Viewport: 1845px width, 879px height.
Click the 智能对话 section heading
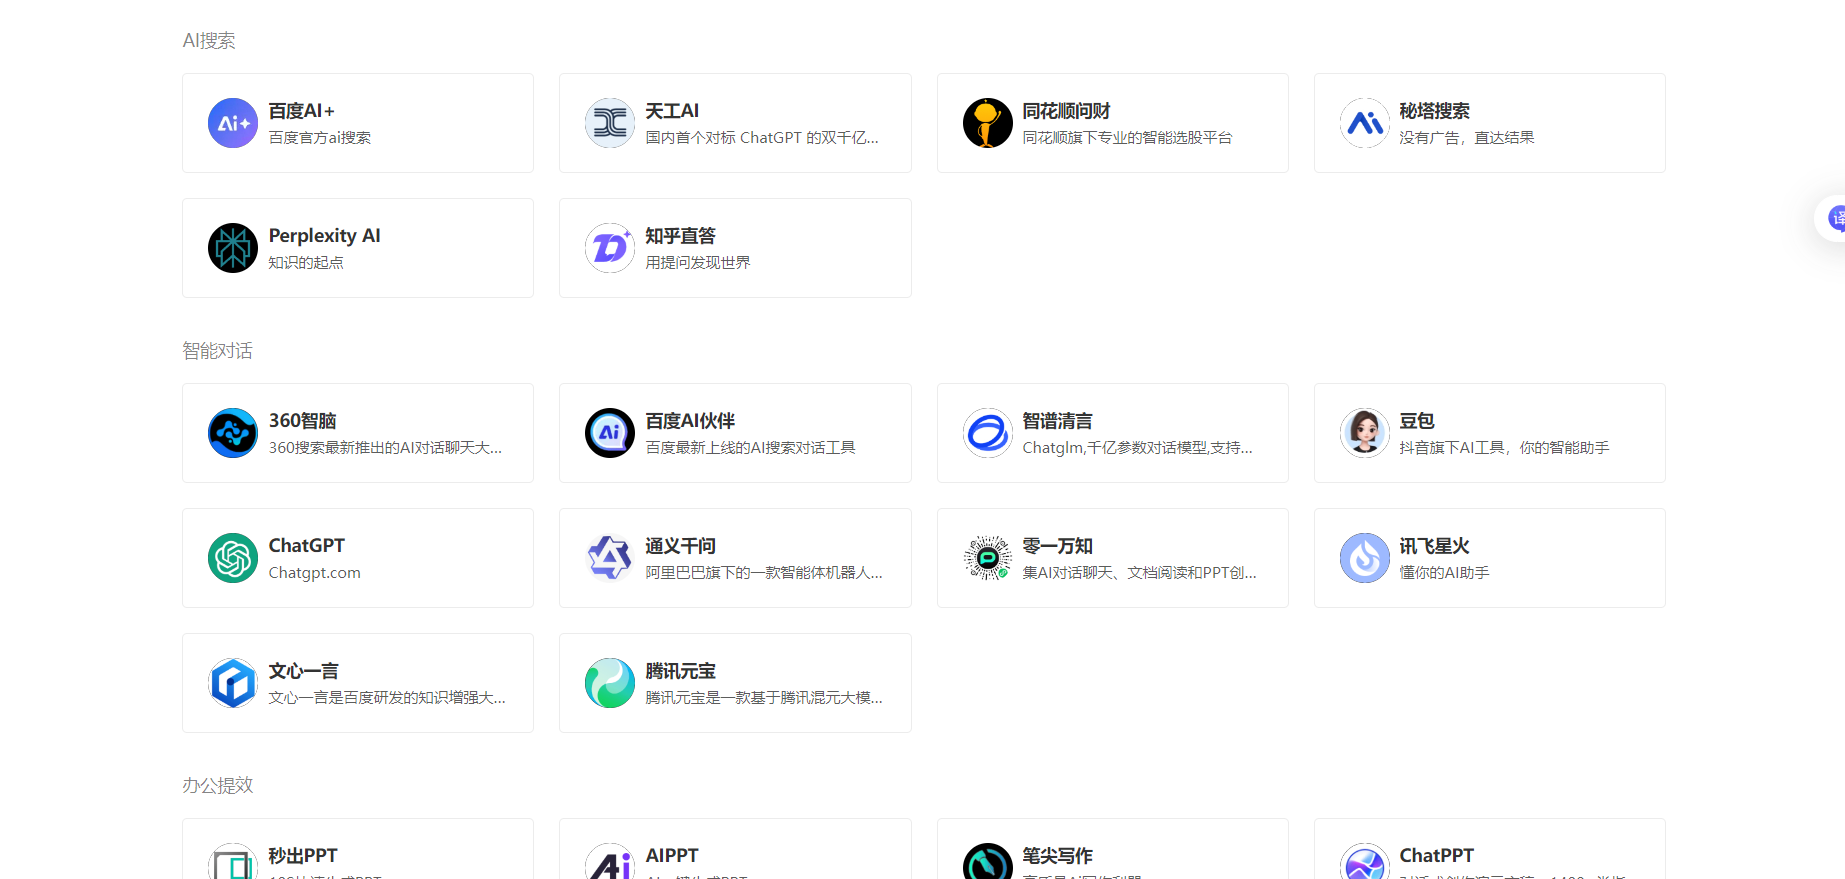point(217,351)
